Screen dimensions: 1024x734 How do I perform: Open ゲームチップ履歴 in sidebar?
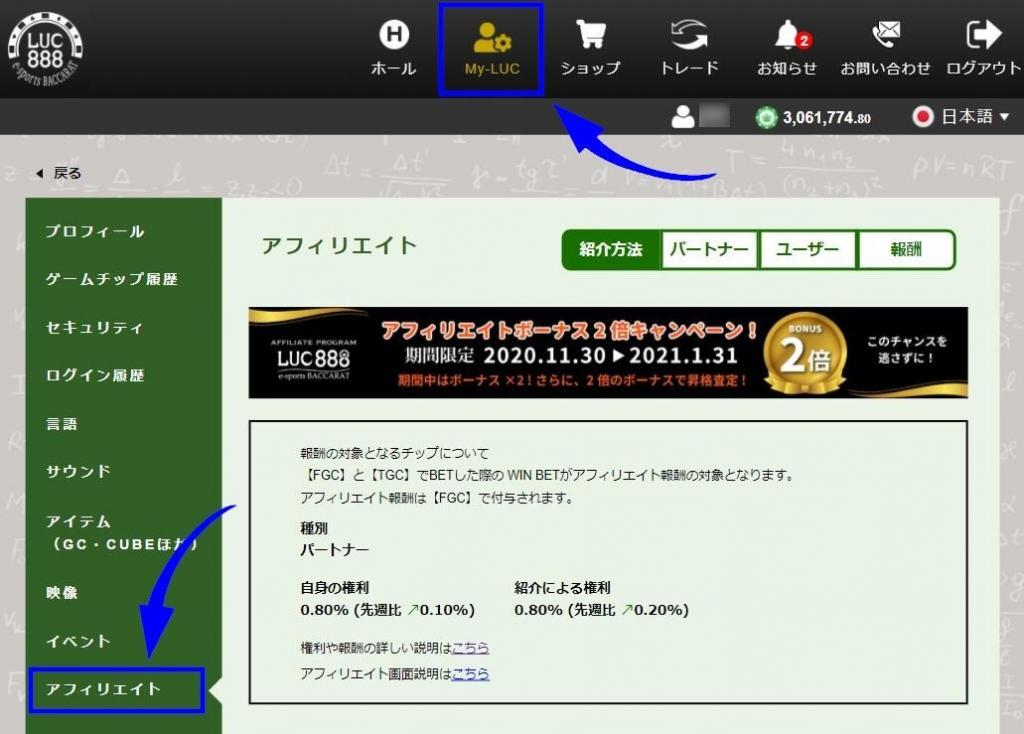pyautogui.click(x=112, y=279)
